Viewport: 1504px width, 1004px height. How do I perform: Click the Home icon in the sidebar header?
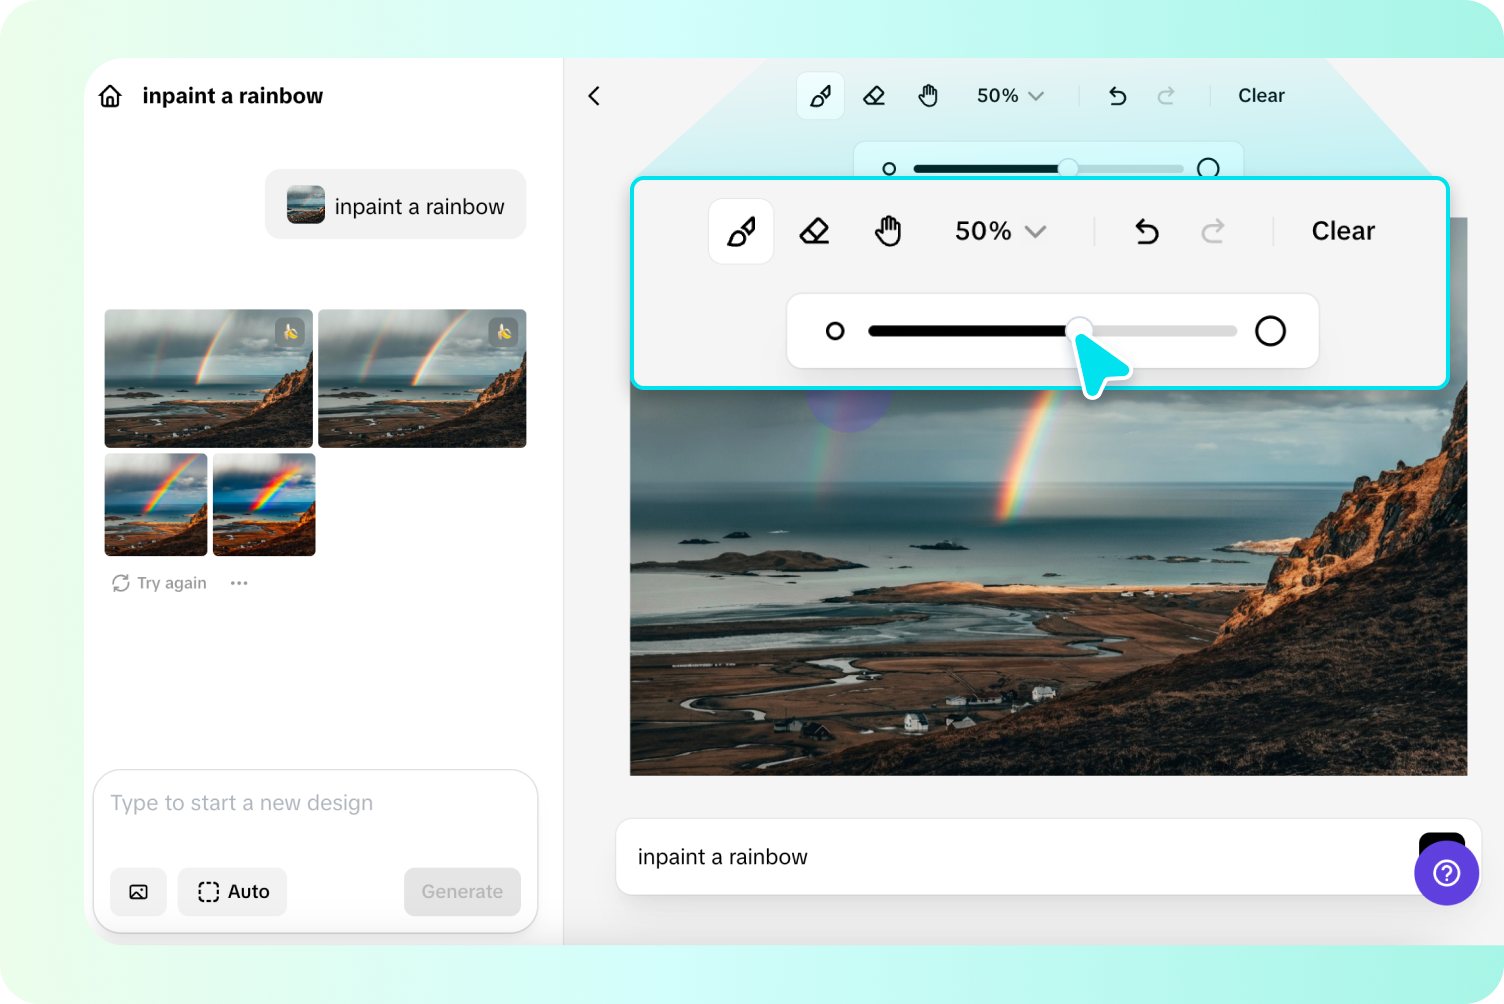pyautogui.click(x=110, y=95)
